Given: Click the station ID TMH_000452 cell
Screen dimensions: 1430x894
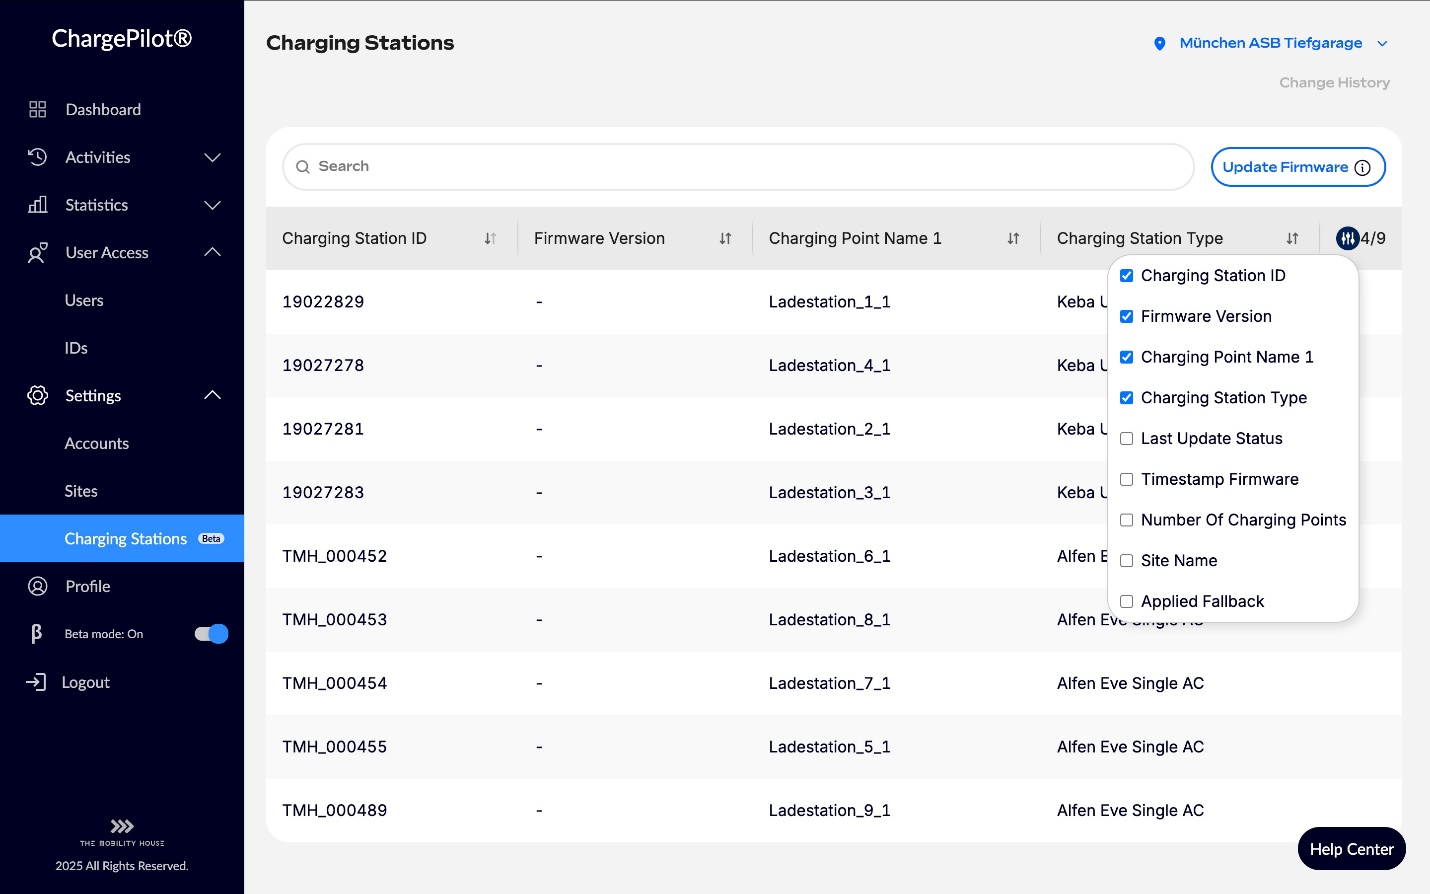Looking at the screenshot, I should tap(334, 556).
